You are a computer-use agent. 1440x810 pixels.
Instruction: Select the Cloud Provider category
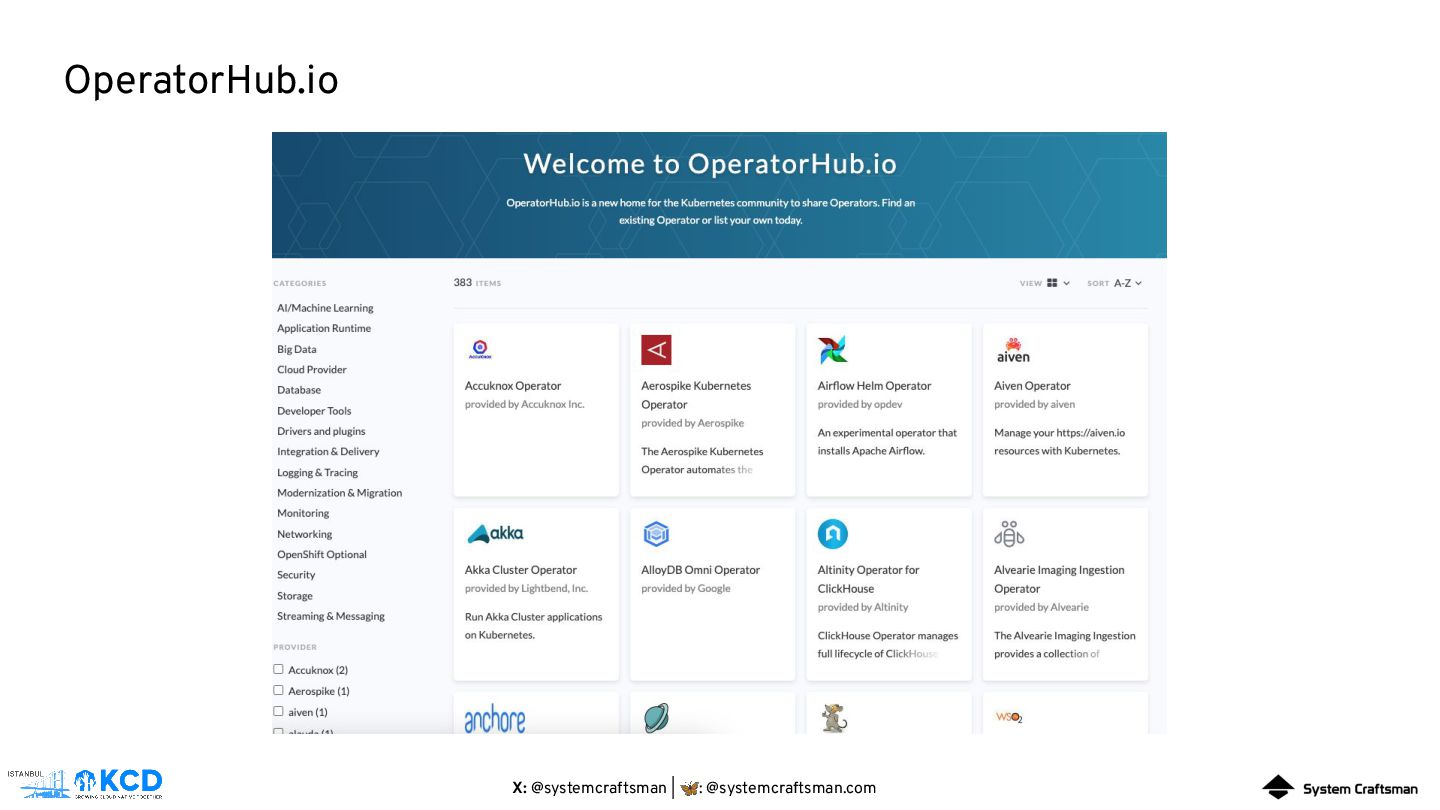(312, 369)
